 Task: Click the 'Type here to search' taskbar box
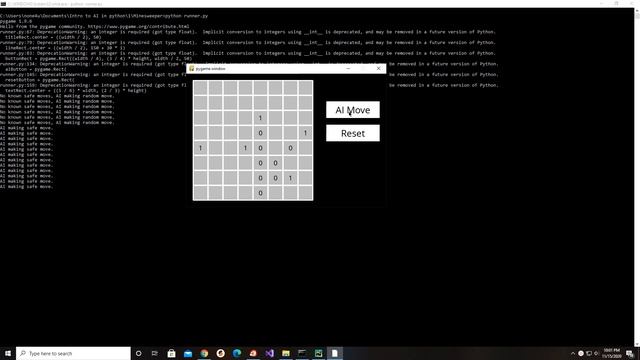pyautogui.click(x=73, y=353)
